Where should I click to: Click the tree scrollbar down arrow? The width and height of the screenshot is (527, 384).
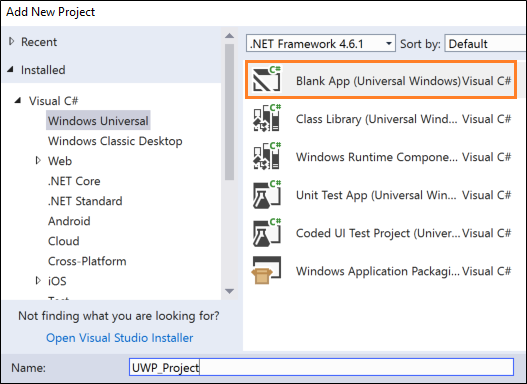coord(230,291)
